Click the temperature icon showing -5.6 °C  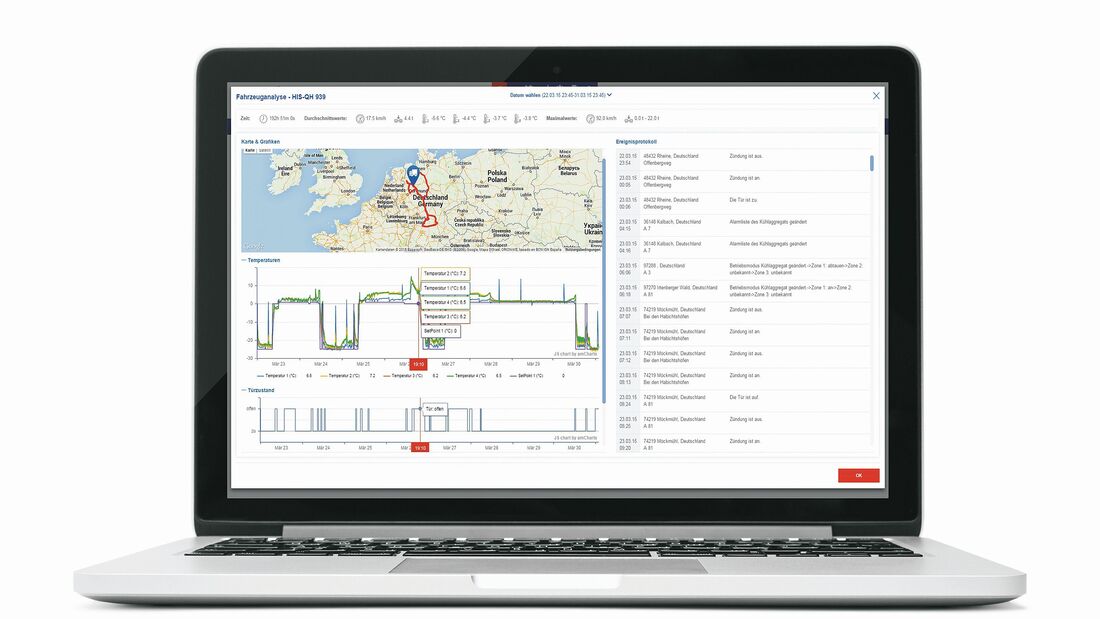tap(424, 118)
